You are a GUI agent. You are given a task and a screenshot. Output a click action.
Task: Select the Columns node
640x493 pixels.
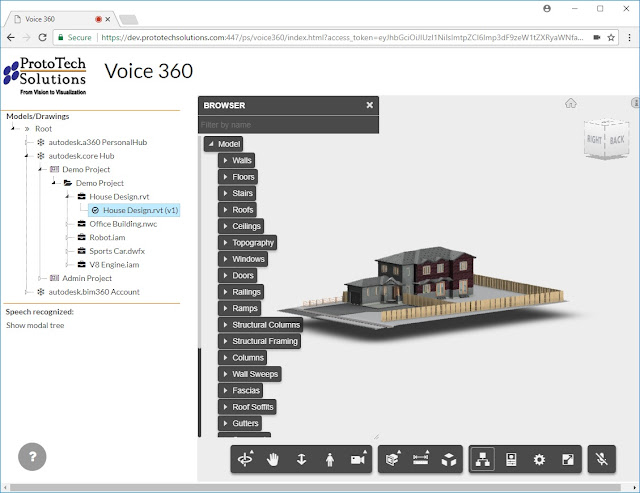click(243, 358)
